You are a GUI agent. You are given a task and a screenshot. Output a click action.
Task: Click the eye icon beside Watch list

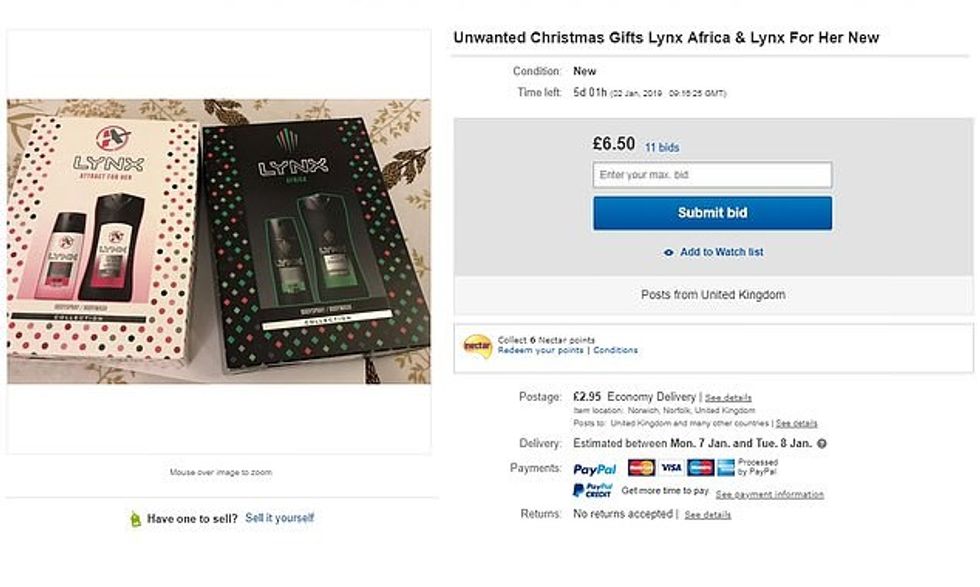click(x=669, y=253)
